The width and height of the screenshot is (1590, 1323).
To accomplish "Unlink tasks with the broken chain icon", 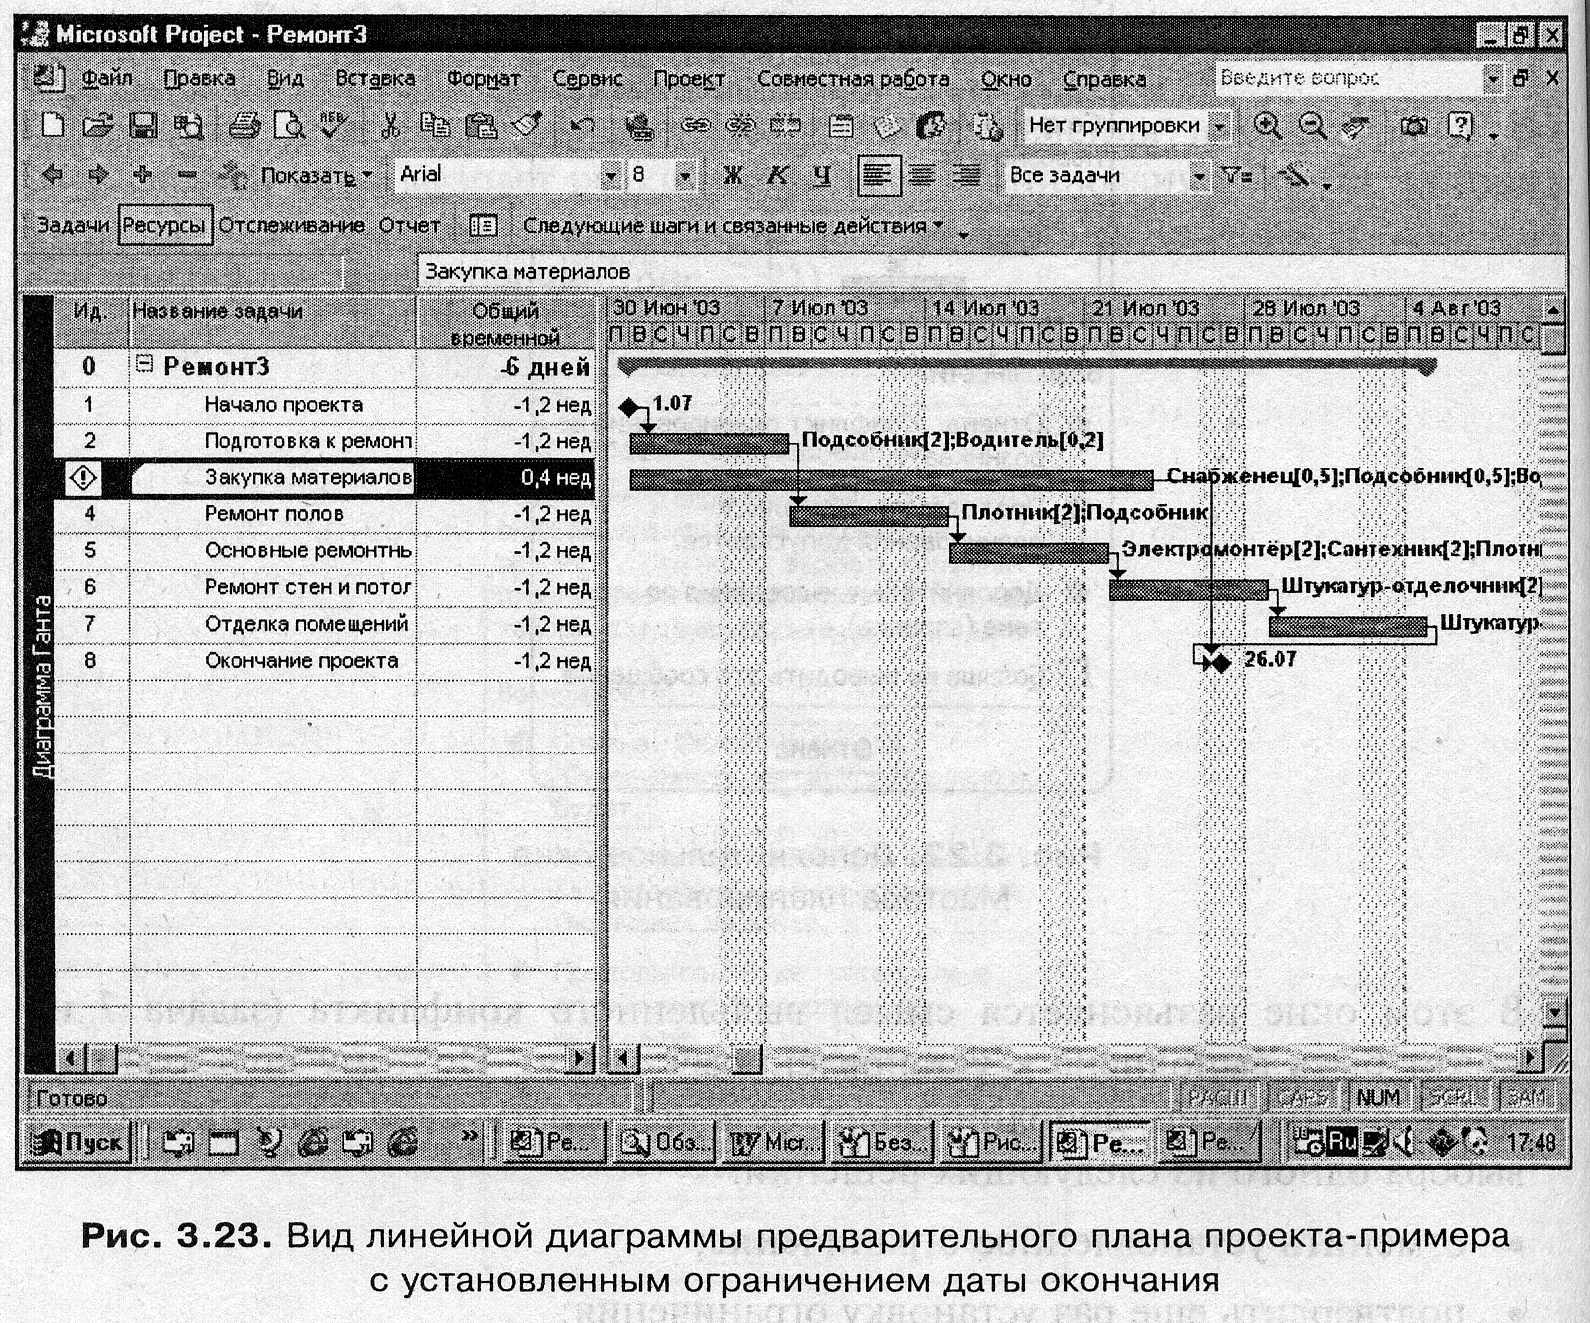I will [x=741, y=125].
